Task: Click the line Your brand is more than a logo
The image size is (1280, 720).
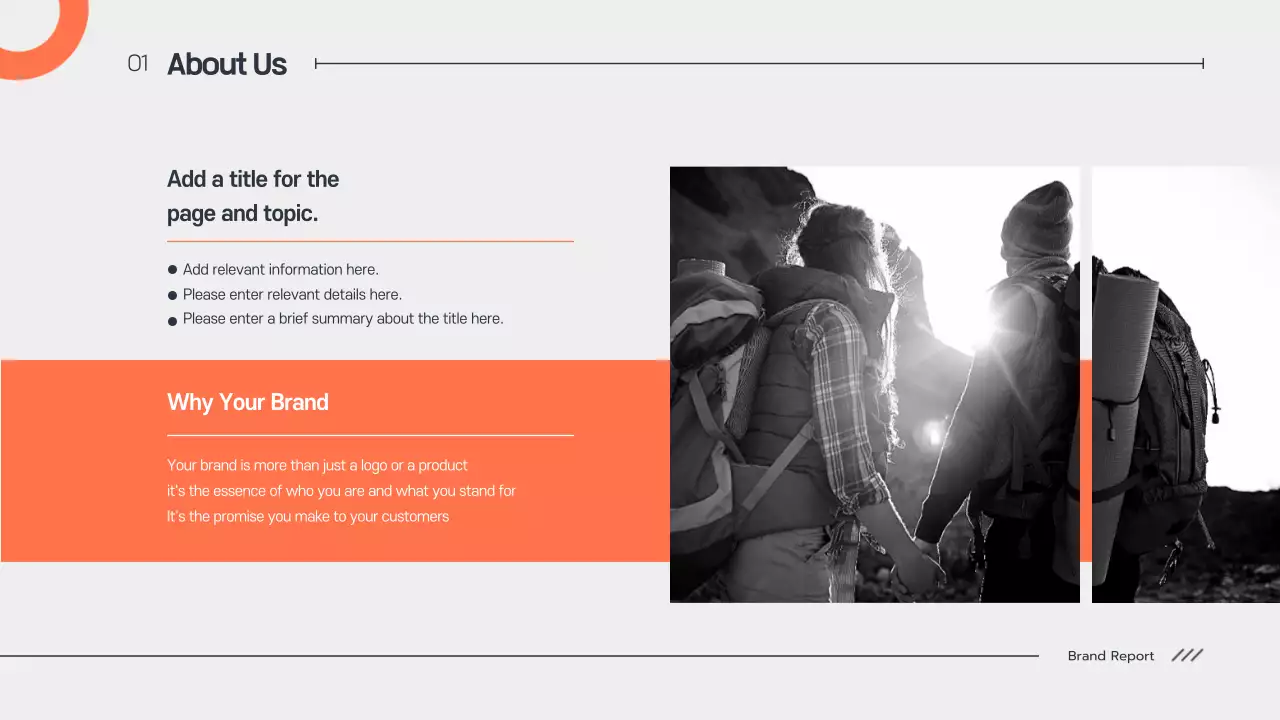Action: click(x=316, y=465)
